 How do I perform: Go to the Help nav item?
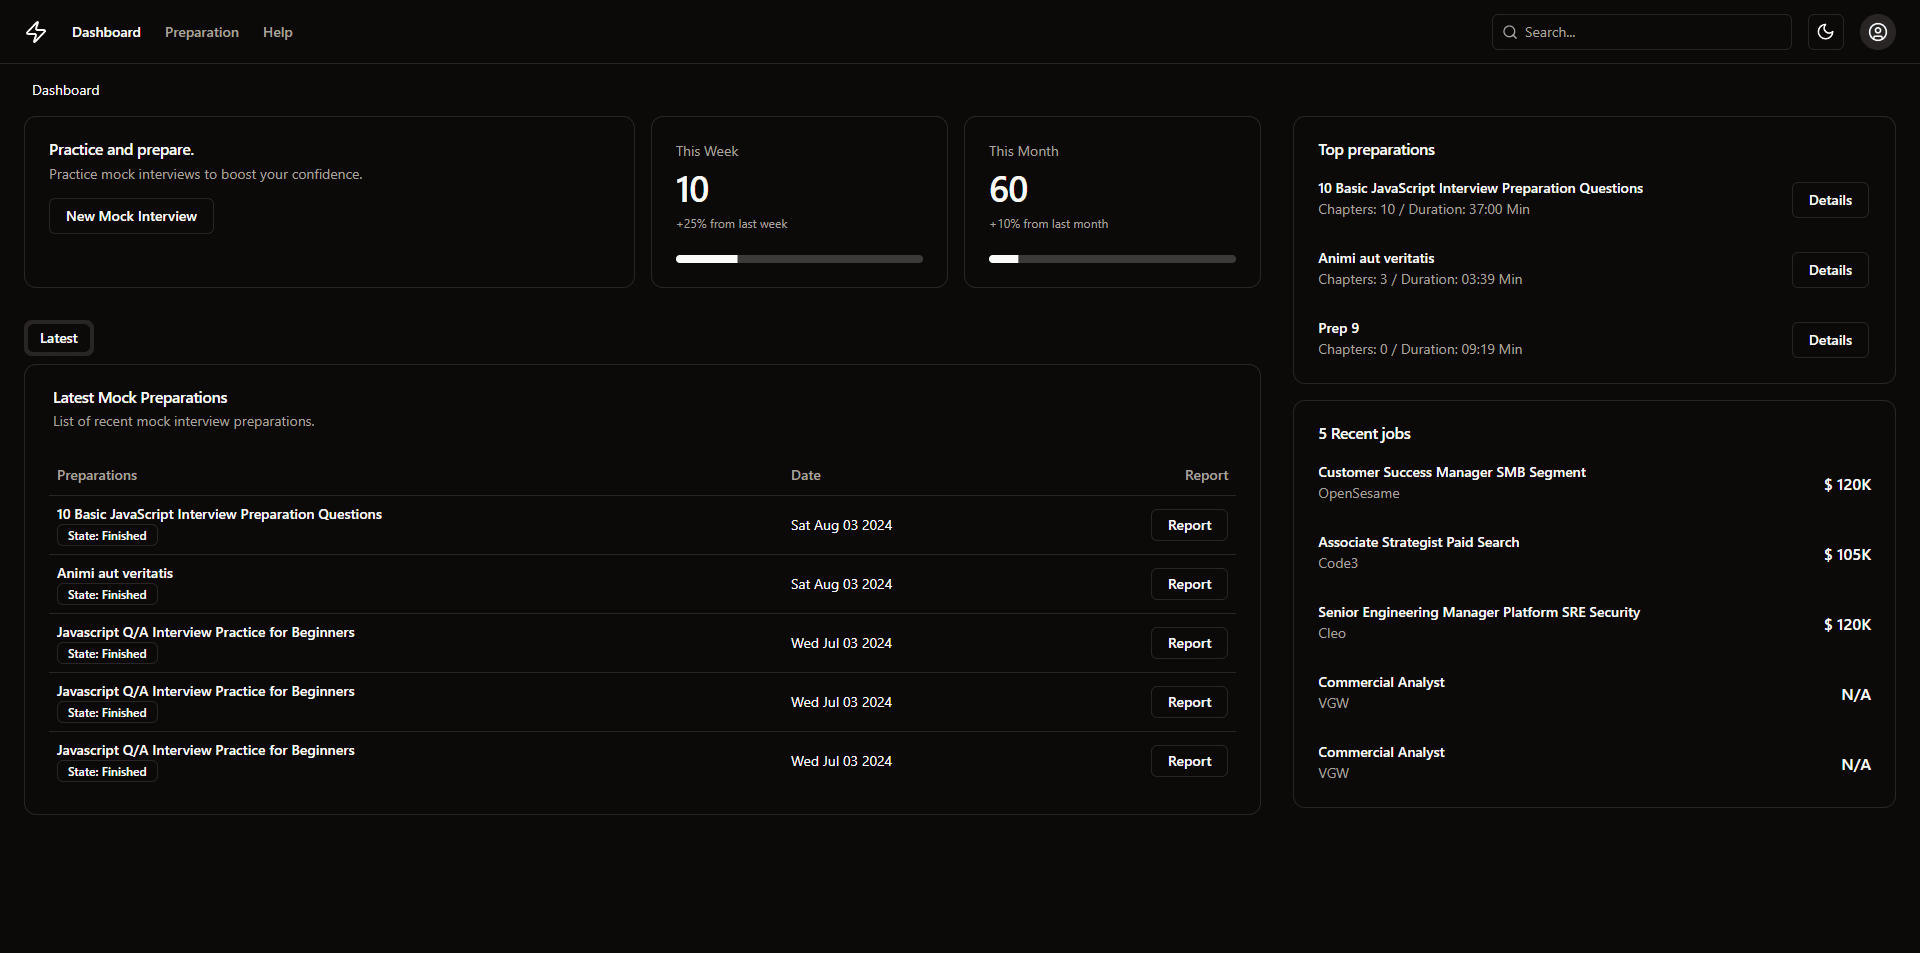(x=277, y=32)
